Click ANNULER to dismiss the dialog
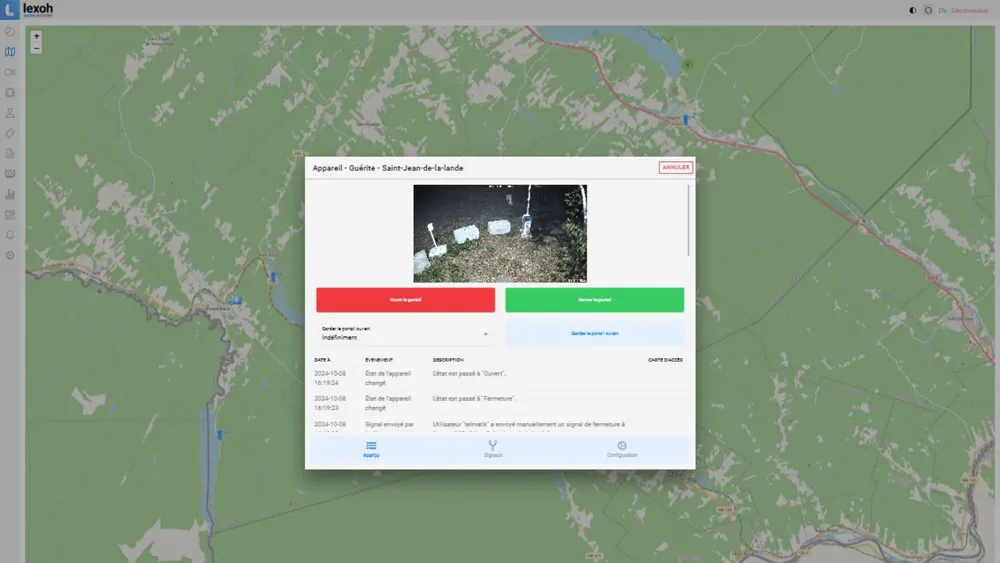 click(676, 168)
